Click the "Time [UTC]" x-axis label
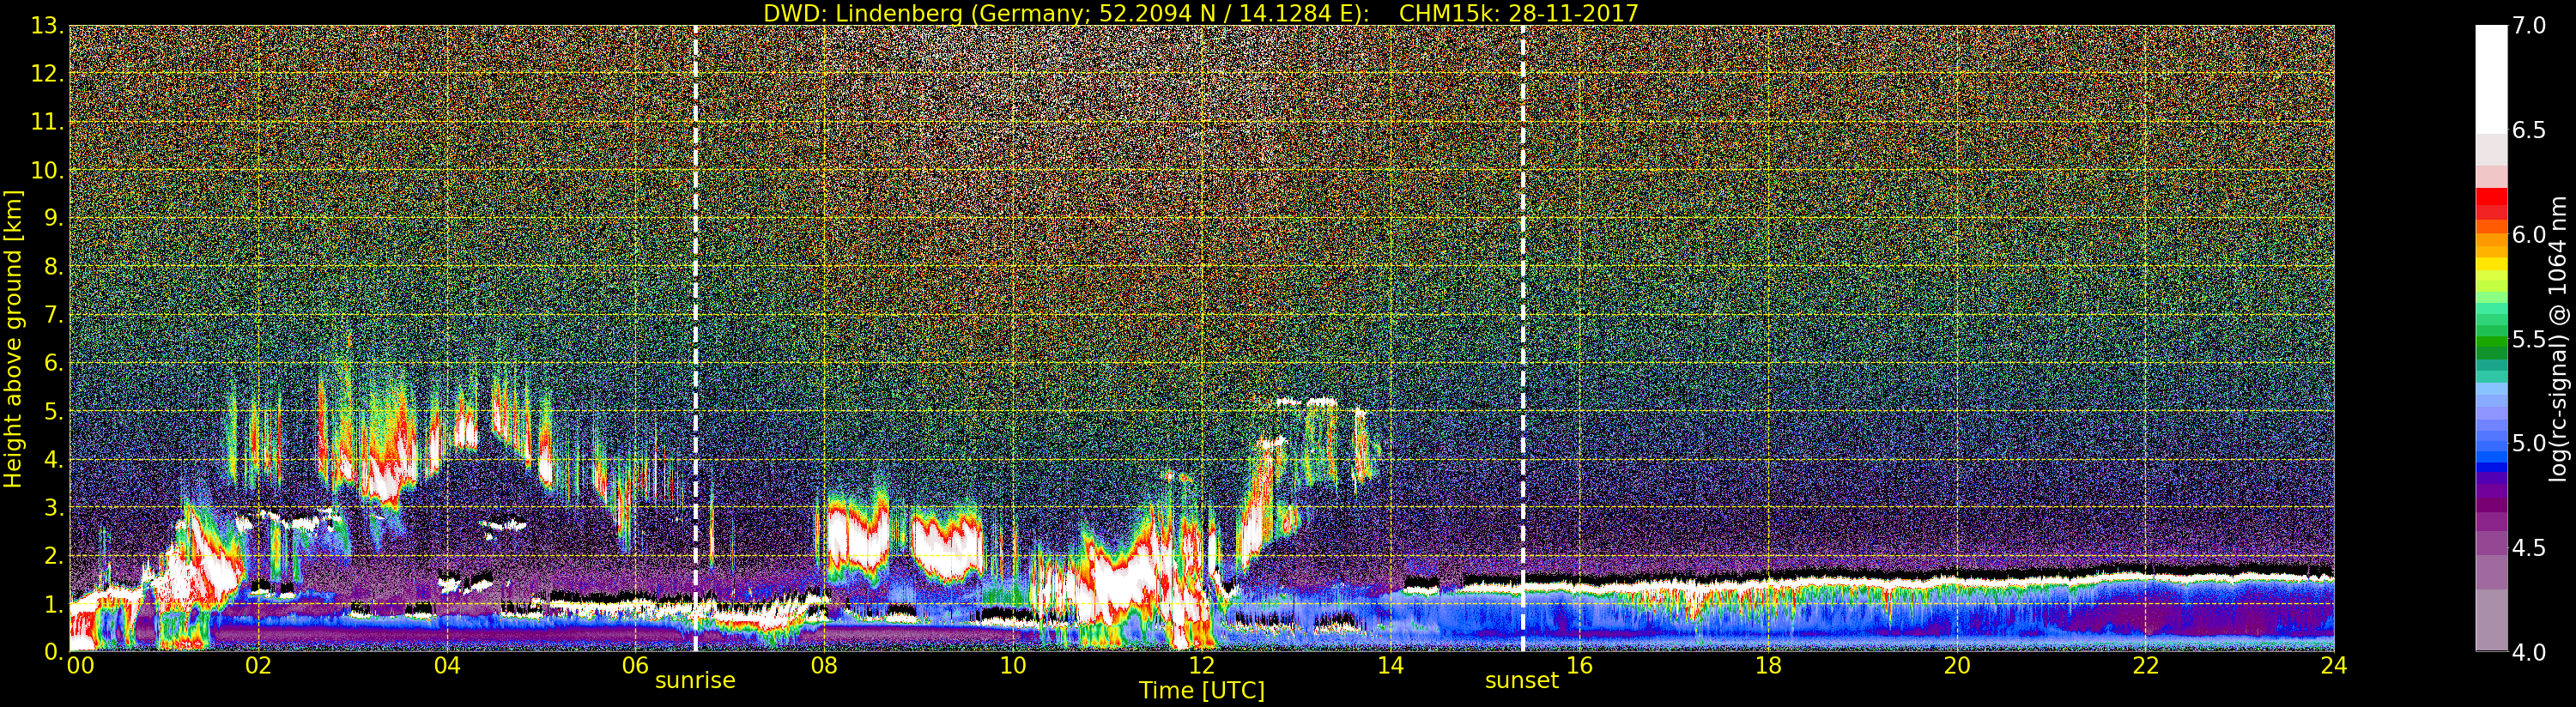 pos(1201,691)
